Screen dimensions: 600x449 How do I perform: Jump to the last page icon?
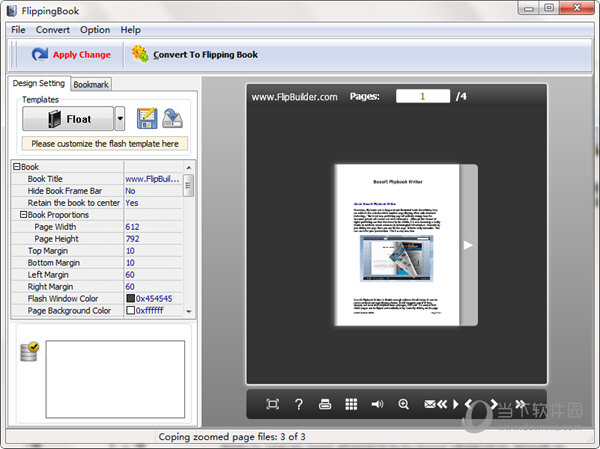(x=520, y=404)
